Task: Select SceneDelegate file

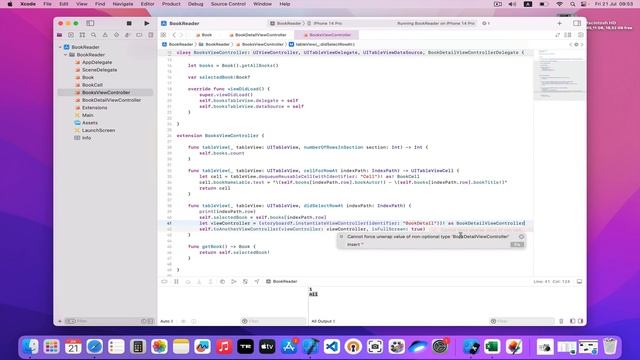Action: coord(99,70)
